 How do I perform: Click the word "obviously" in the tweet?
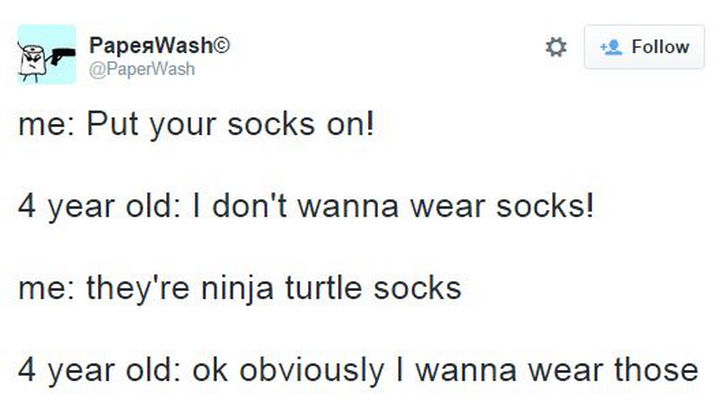pos(314,369)
